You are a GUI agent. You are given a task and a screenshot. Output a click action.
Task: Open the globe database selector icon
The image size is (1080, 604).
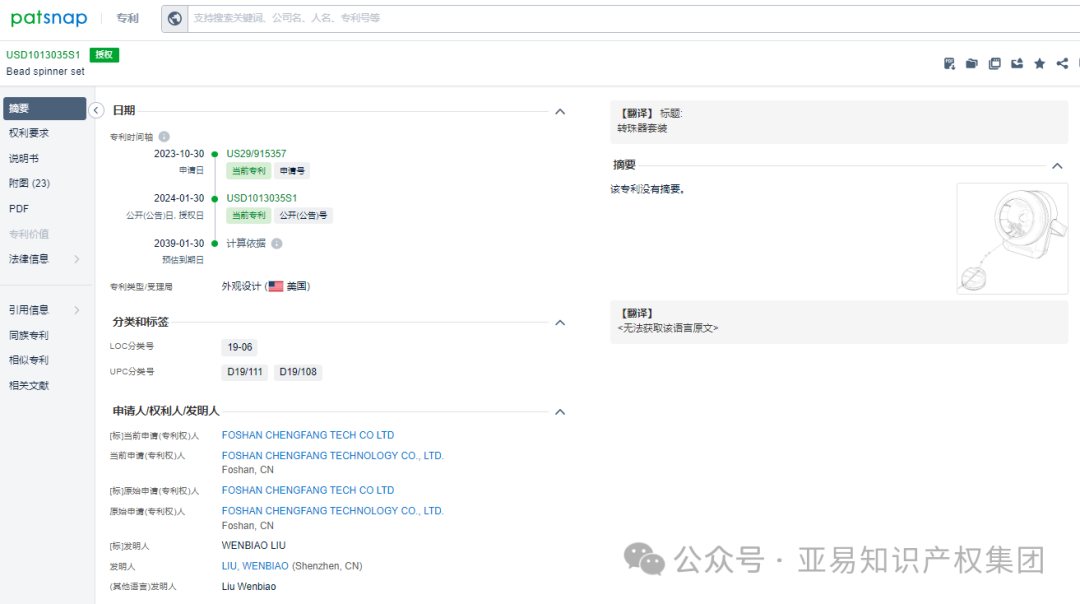point(175,19)
